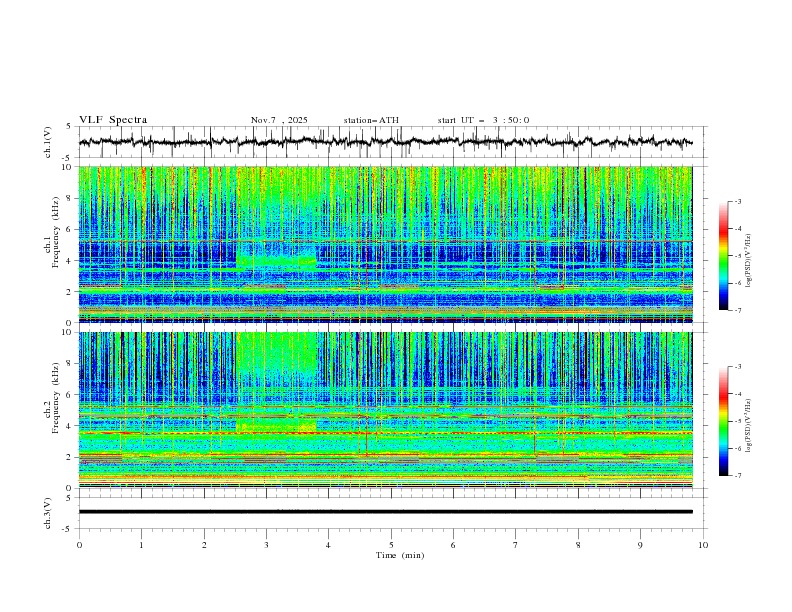Click the "Time (min)" axis label
This screenshot has width=792, height=612.
click(x=400, y=555)
